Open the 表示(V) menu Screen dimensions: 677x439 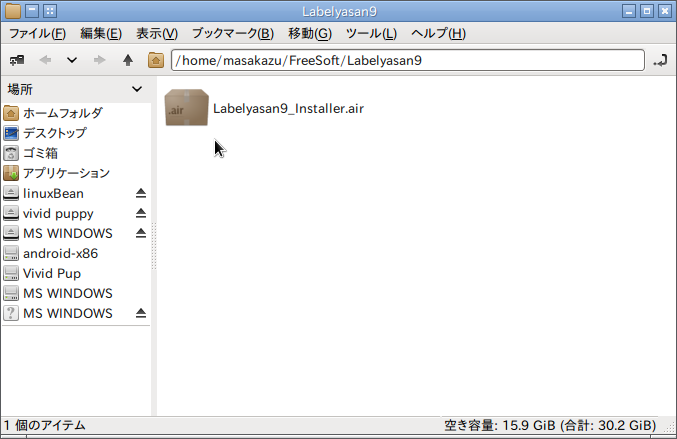(x=157, y=33)
